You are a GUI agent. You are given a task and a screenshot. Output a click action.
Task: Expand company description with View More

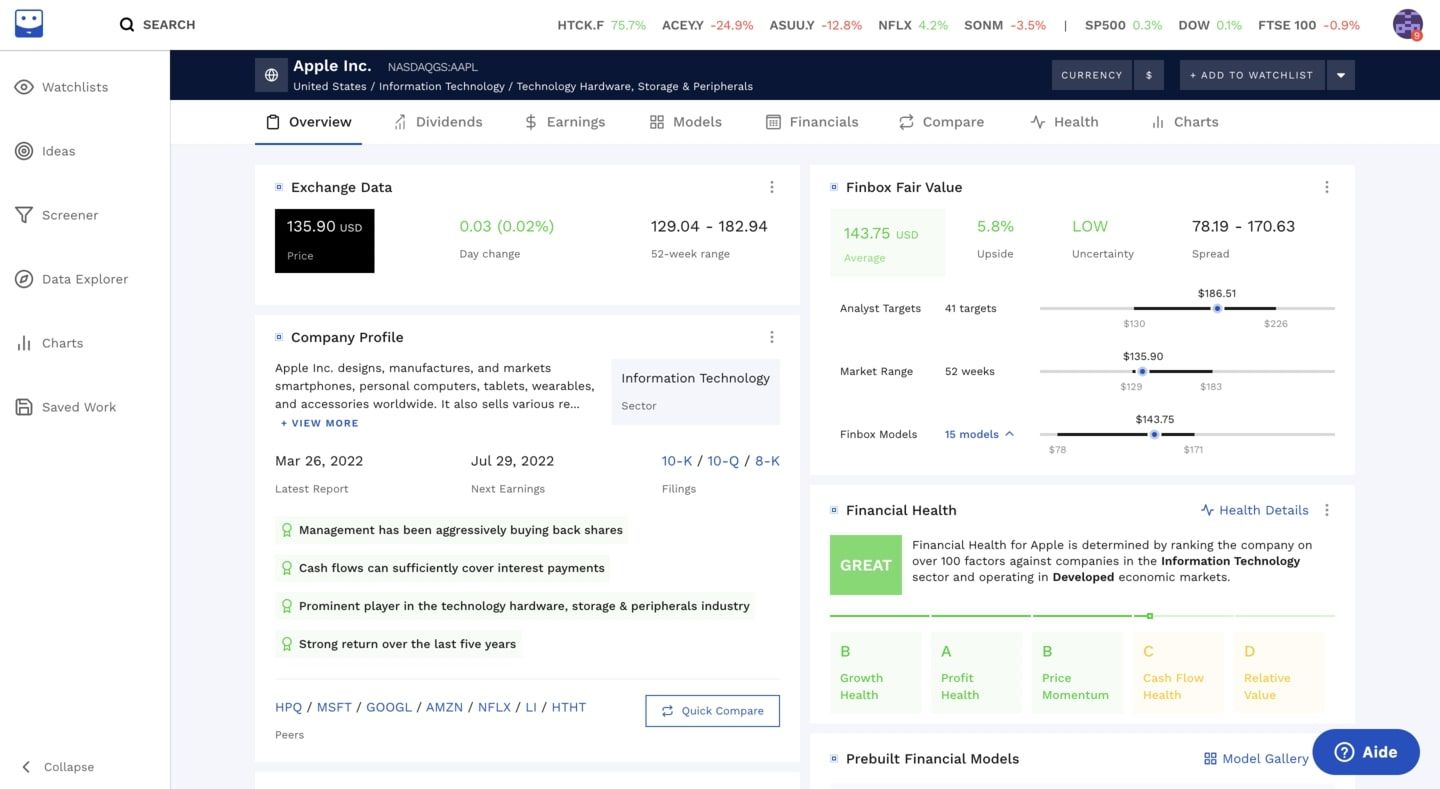319,423
